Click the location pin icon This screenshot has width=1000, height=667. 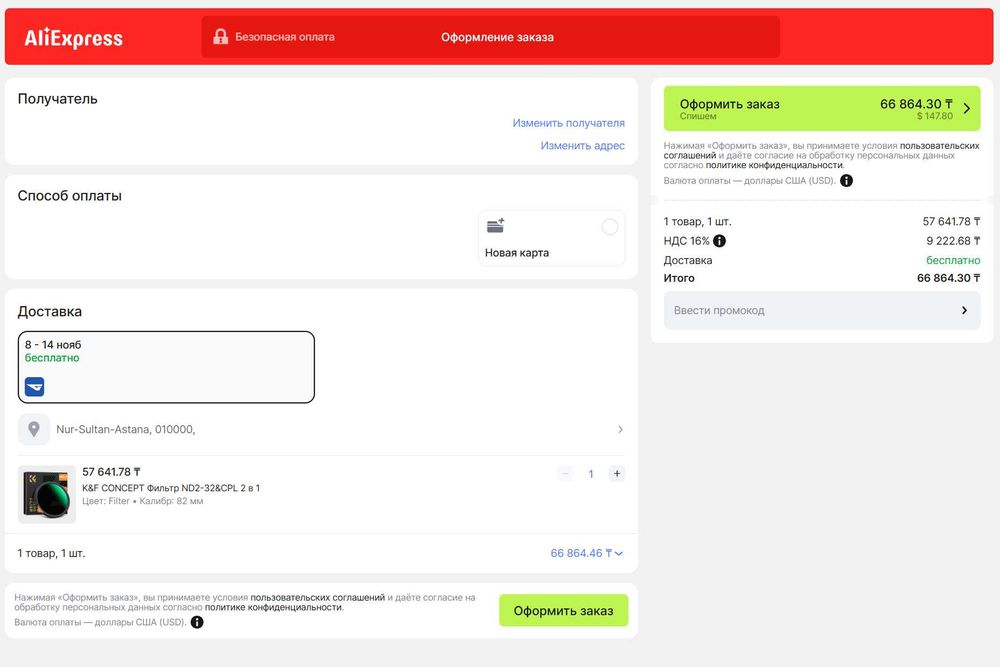(x=34, y=429)
